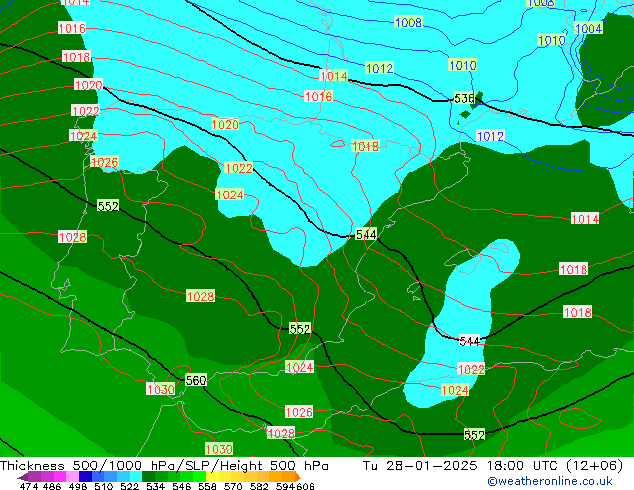Select the 582 value on the legend scale
634x490 pixels.
(x=259, y=486)
